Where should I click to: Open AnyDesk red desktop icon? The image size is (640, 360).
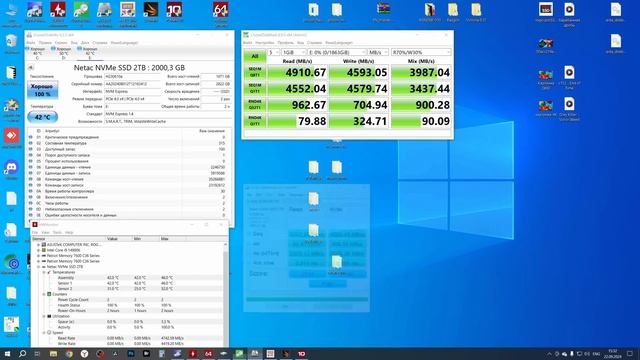click(11, 138)
